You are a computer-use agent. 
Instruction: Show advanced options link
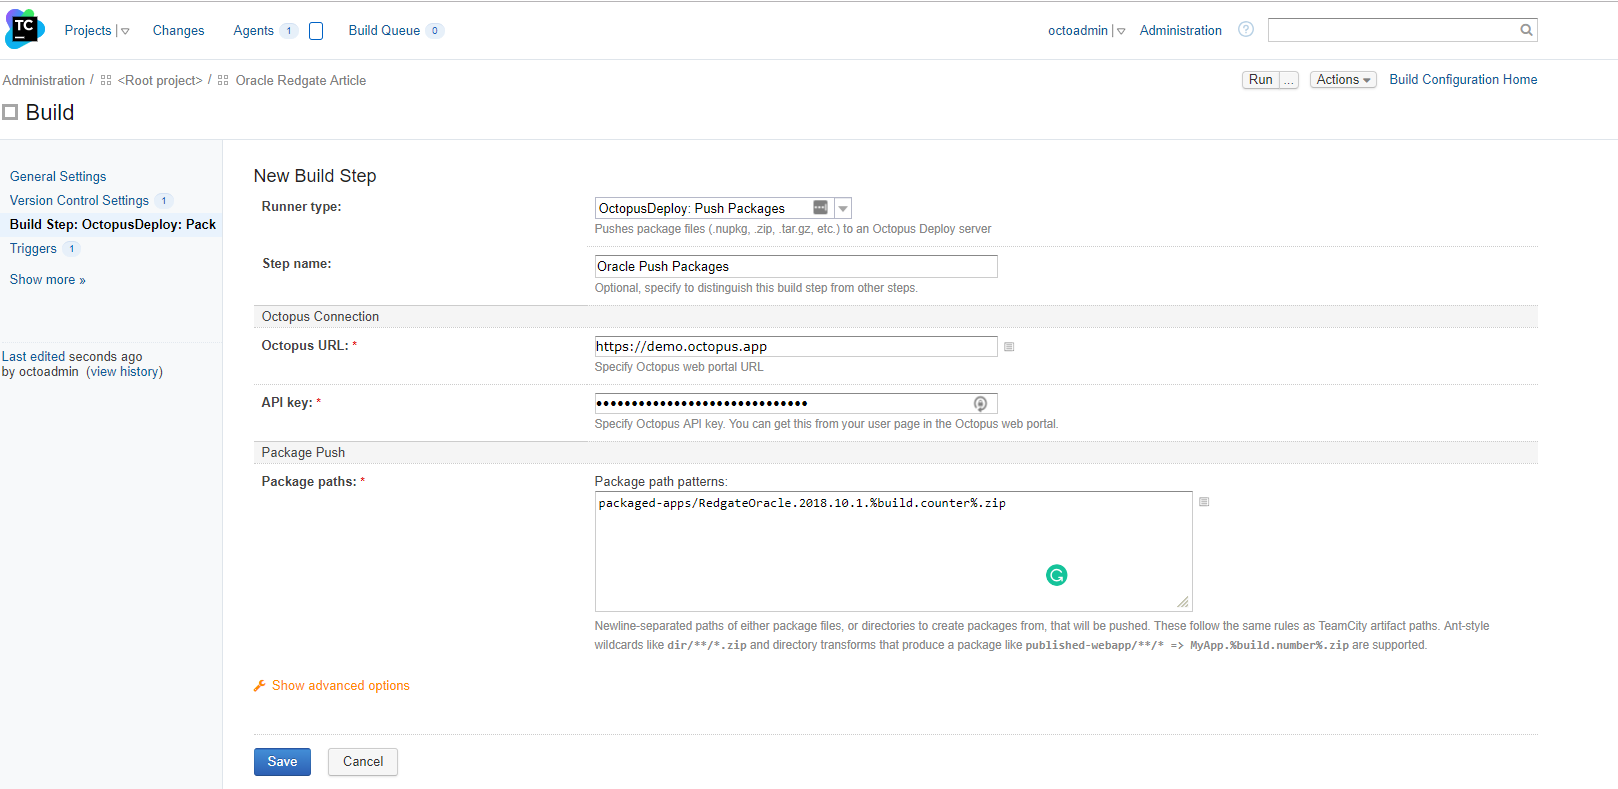coord(340,686)
